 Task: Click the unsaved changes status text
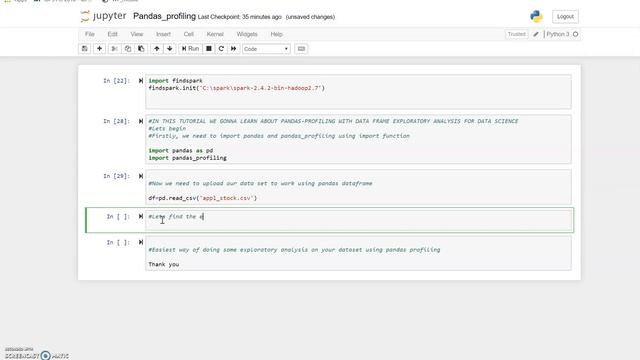click(310, 17)
